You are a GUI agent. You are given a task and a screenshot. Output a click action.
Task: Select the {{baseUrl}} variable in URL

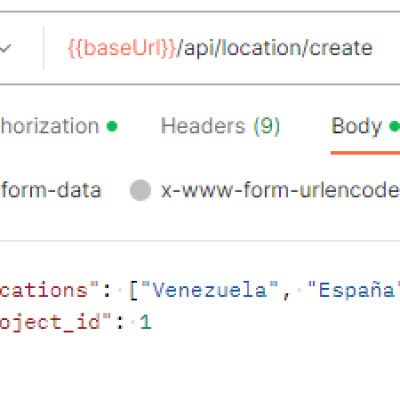(122, 48)
